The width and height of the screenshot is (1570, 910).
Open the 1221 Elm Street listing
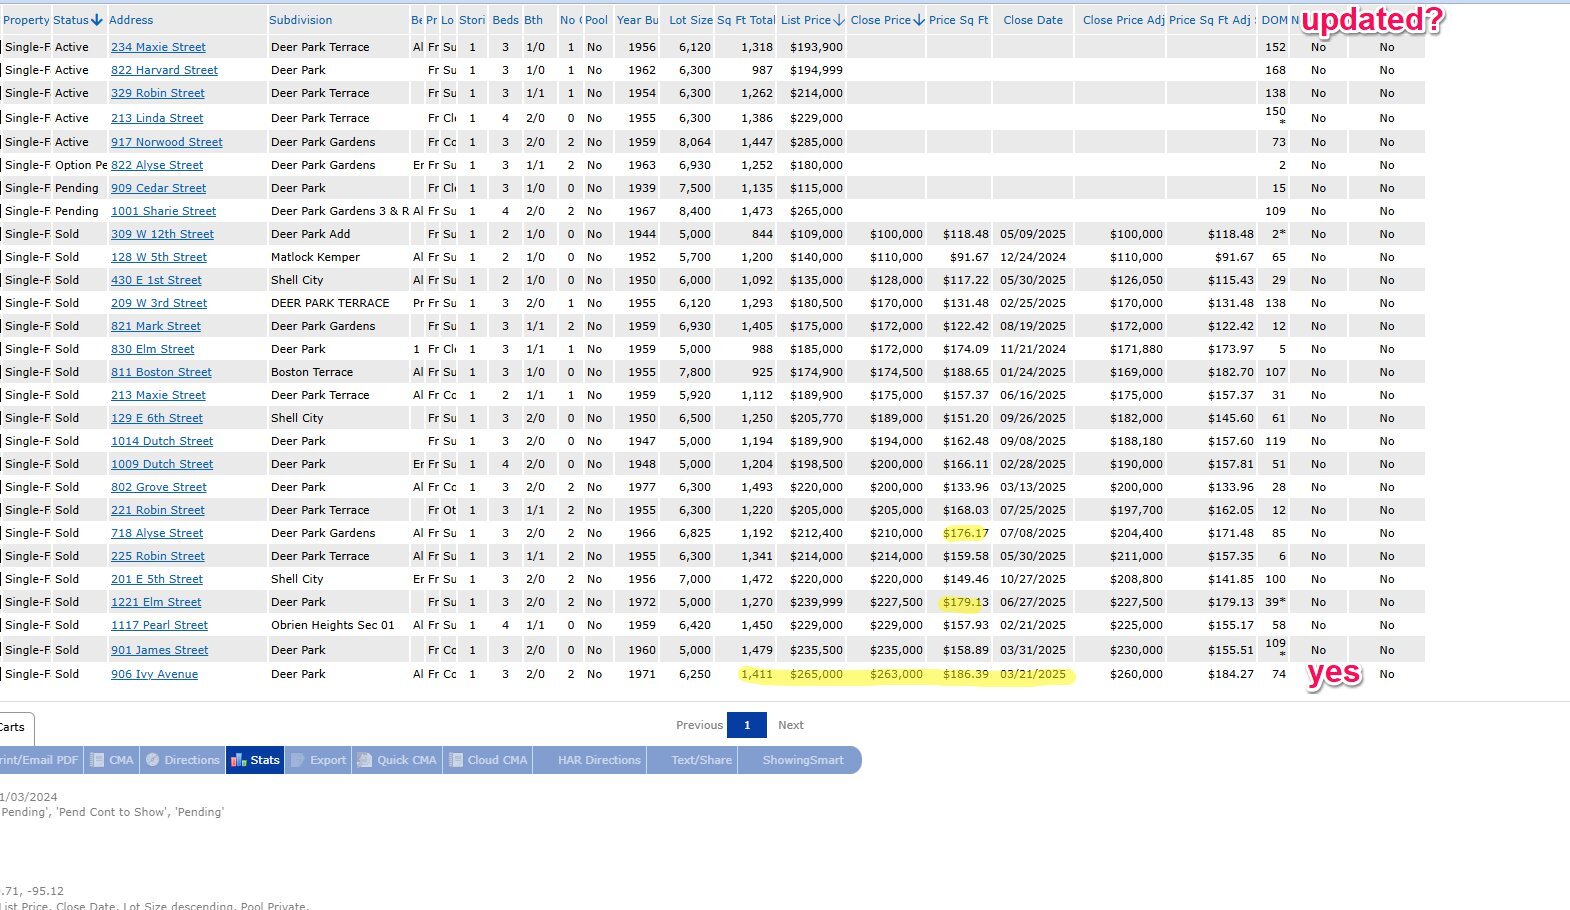pyautogui.click(x=156, y=602)
